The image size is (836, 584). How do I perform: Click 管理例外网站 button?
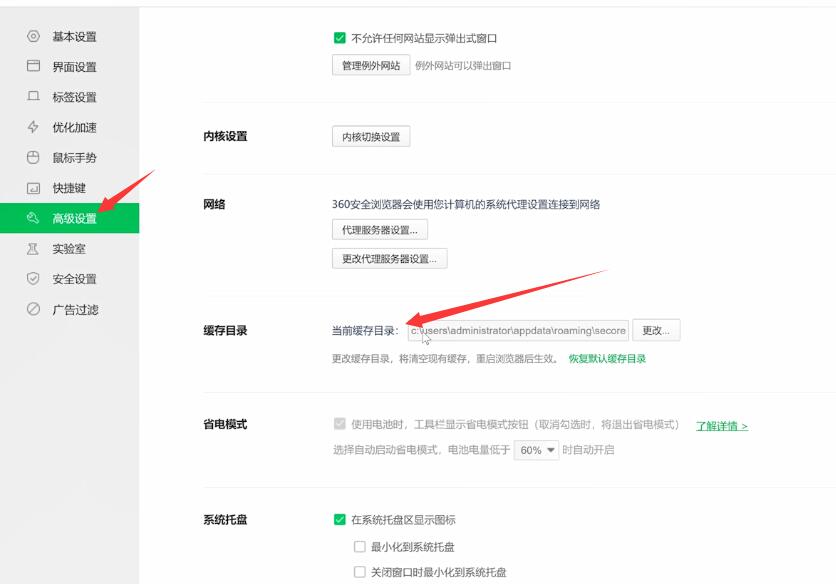(371, 65)
